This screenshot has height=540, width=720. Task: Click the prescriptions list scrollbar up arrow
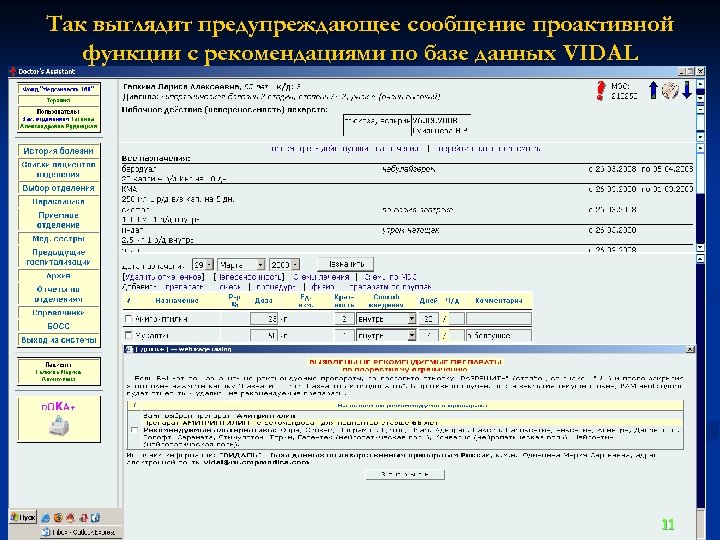[700, 148]
